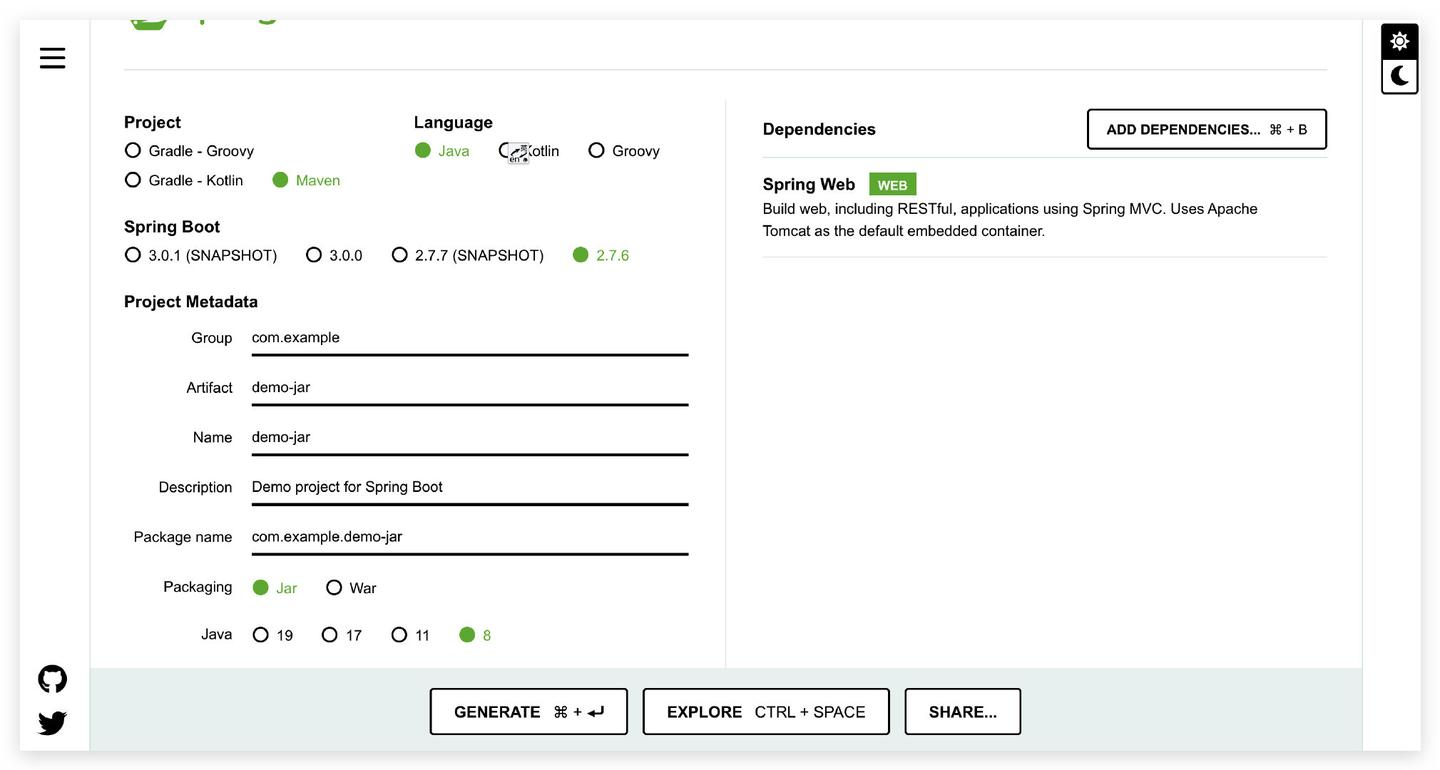Switch to dark theme moon icon
Viewport: 1440px width, 770px height.
pos(1399,76)
